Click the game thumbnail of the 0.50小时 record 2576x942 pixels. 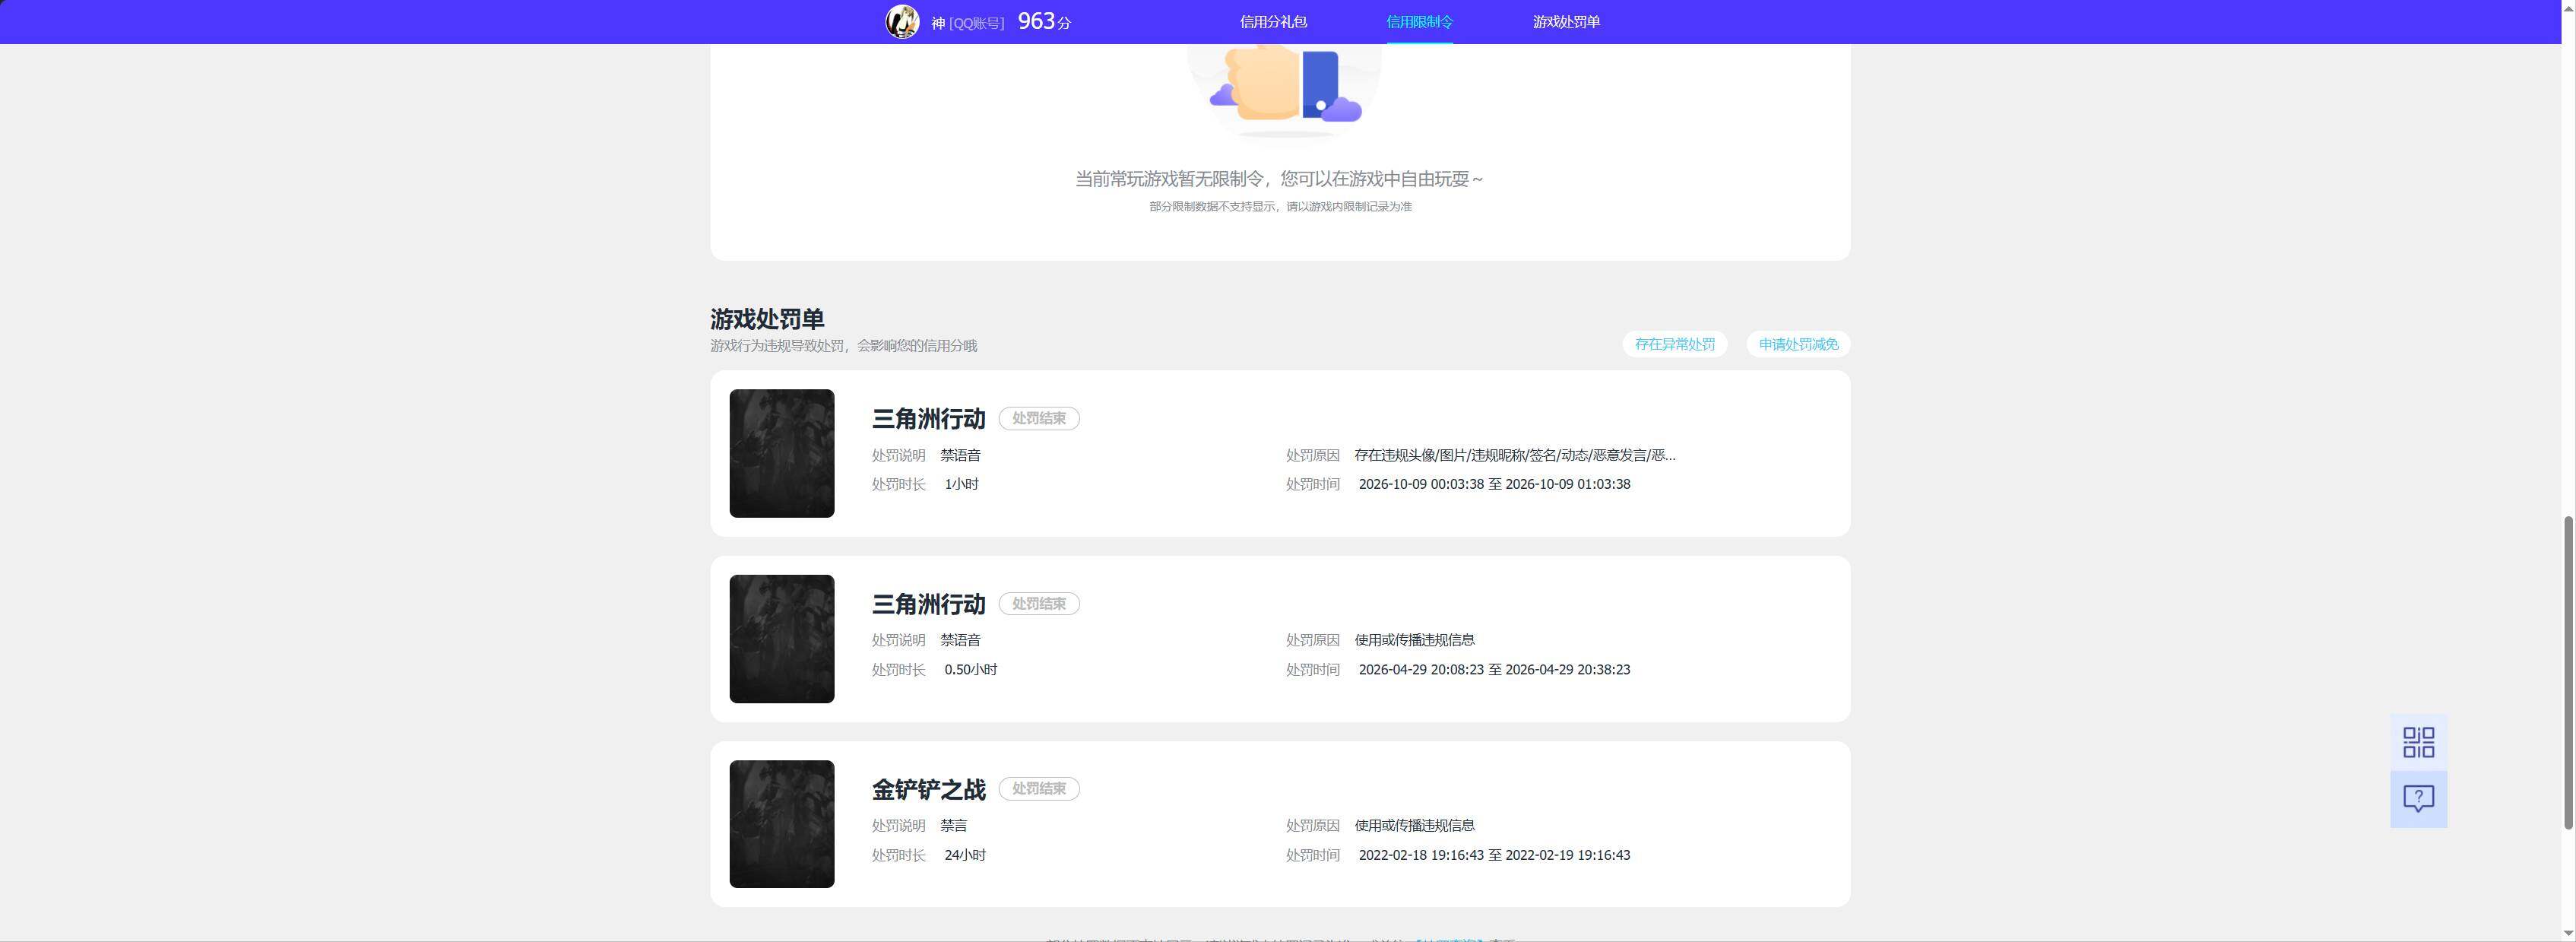781,639
